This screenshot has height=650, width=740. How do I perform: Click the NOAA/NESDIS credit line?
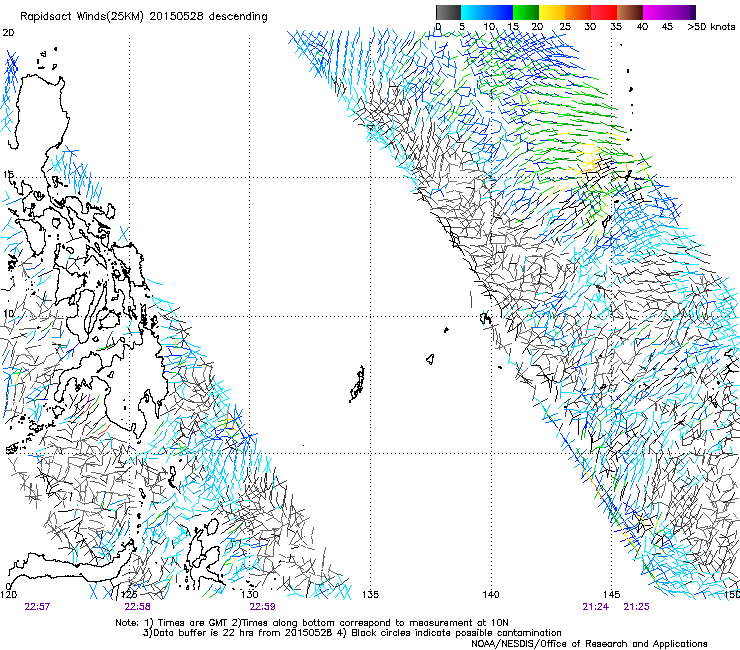[589, 644]
